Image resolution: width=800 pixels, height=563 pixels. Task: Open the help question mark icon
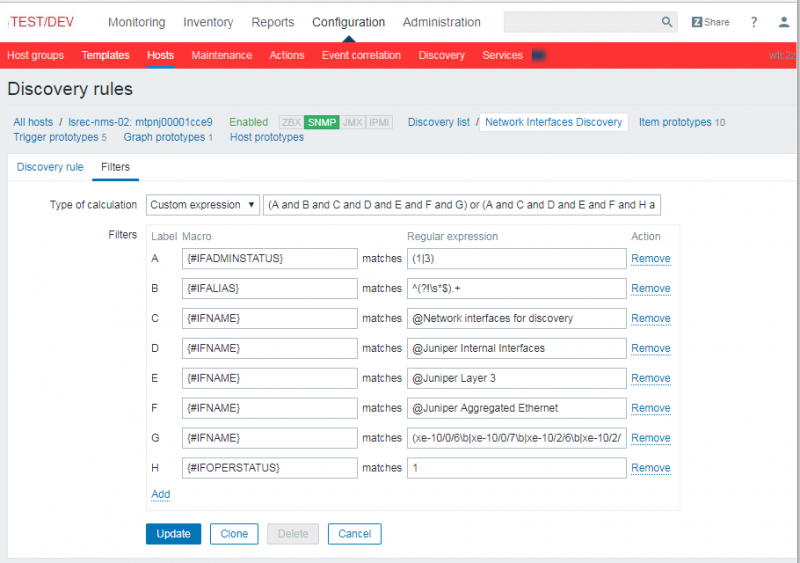[754, 22]
